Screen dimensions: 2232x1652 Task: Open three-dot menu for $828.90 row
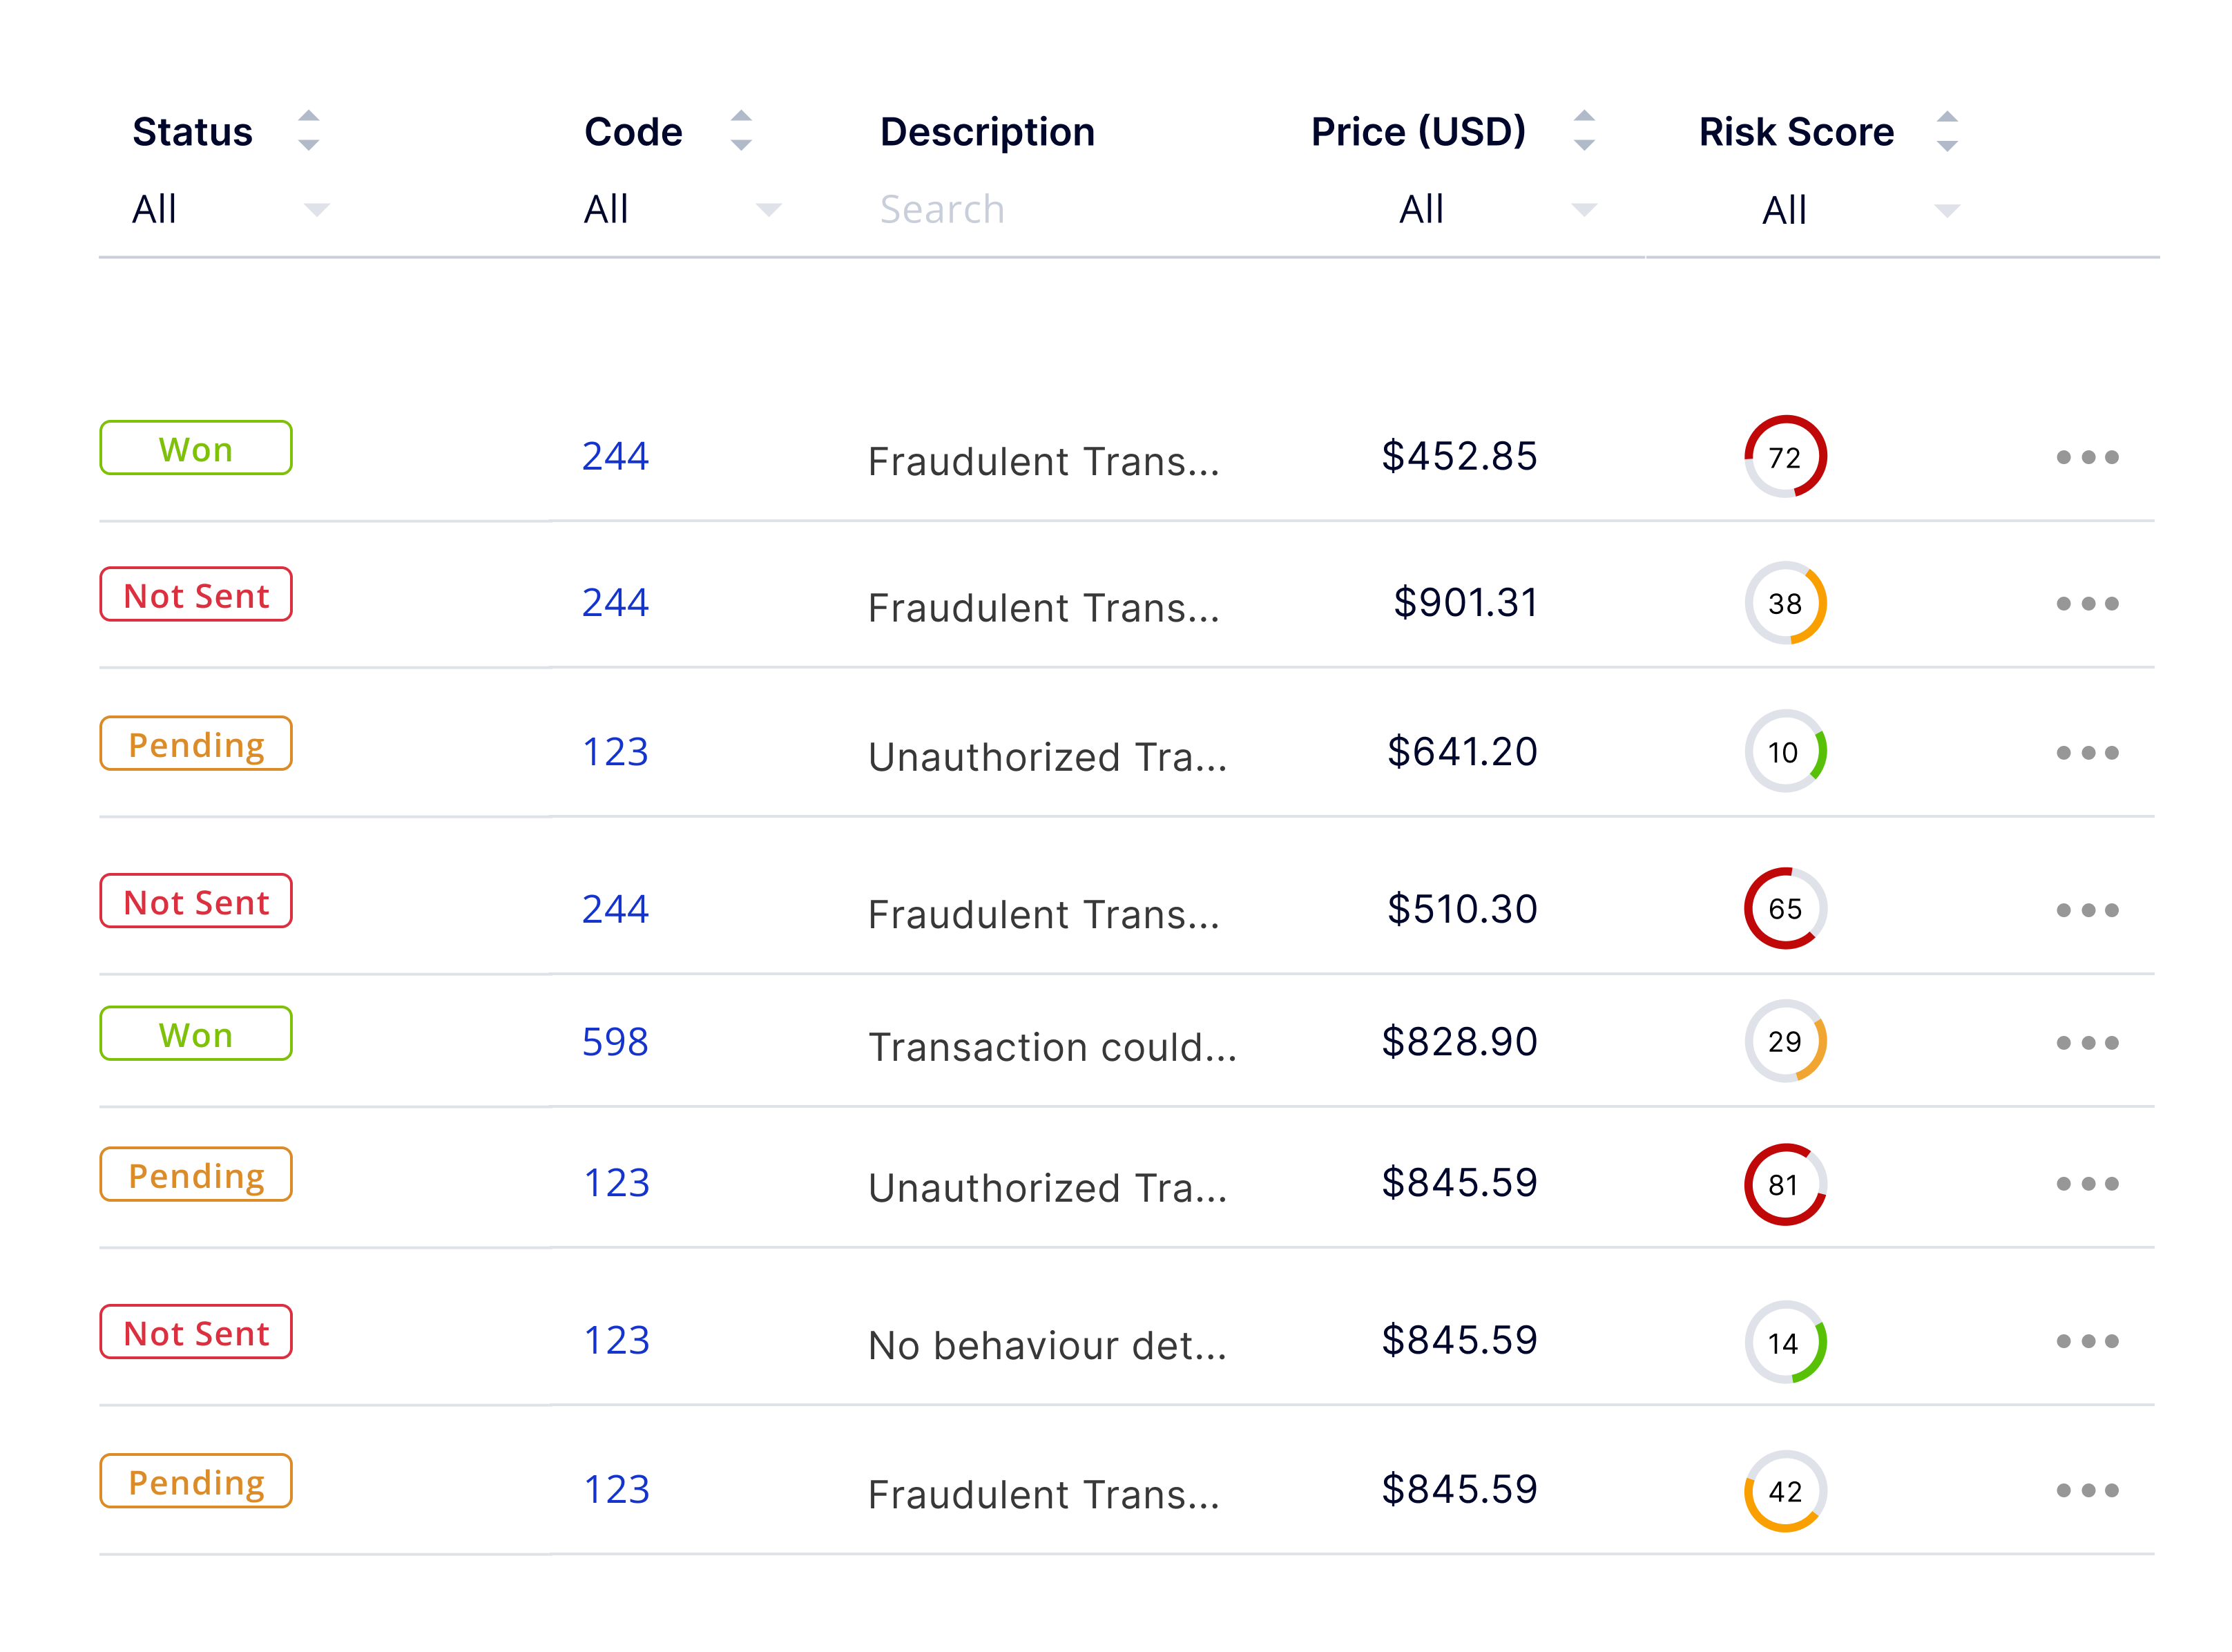(2086, 1042)
